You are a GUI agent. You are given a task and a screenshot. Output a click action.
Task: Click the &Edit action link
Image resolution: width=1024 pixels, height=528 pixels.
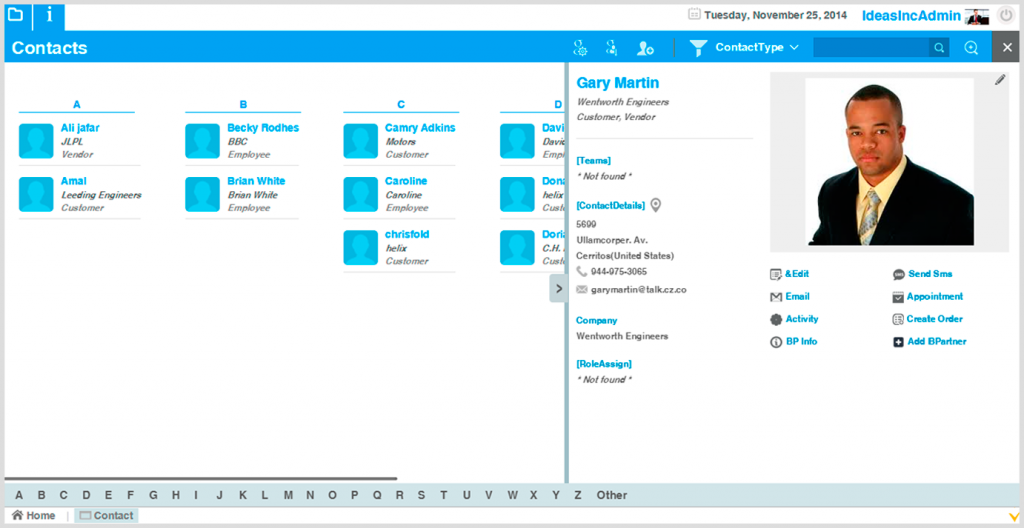pyautogui.click(x=790, y=274)
